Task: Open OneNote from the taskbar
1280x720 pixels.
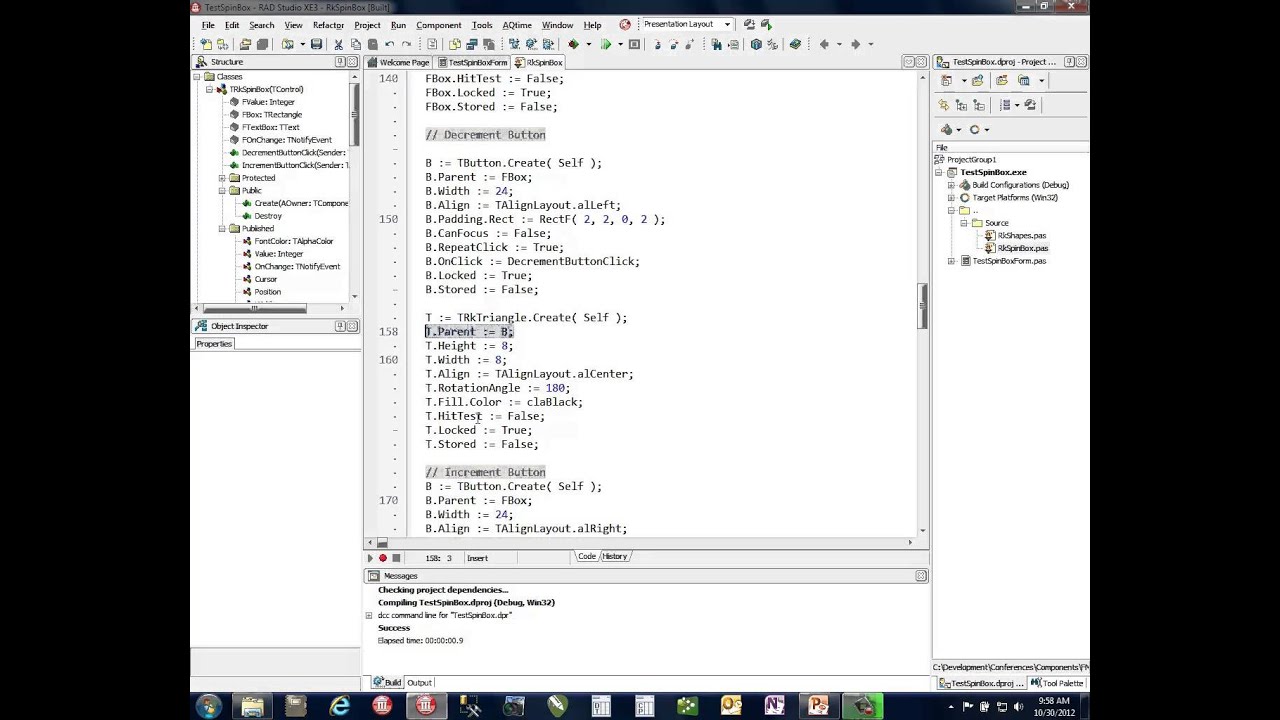Action: pos(774,707)
